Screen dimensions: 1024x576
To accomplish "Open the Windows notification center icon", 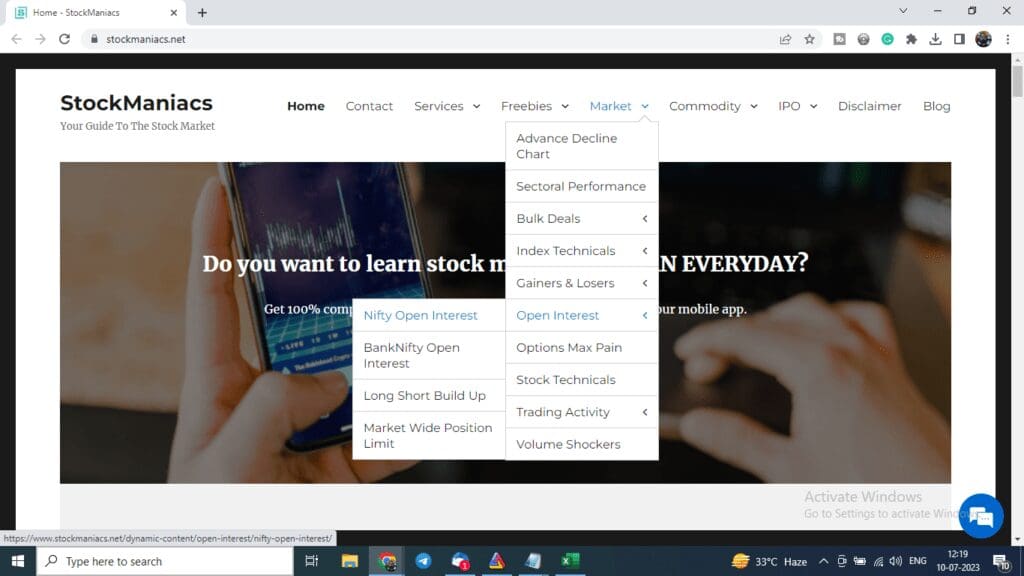I will [x=1002, y=561].
